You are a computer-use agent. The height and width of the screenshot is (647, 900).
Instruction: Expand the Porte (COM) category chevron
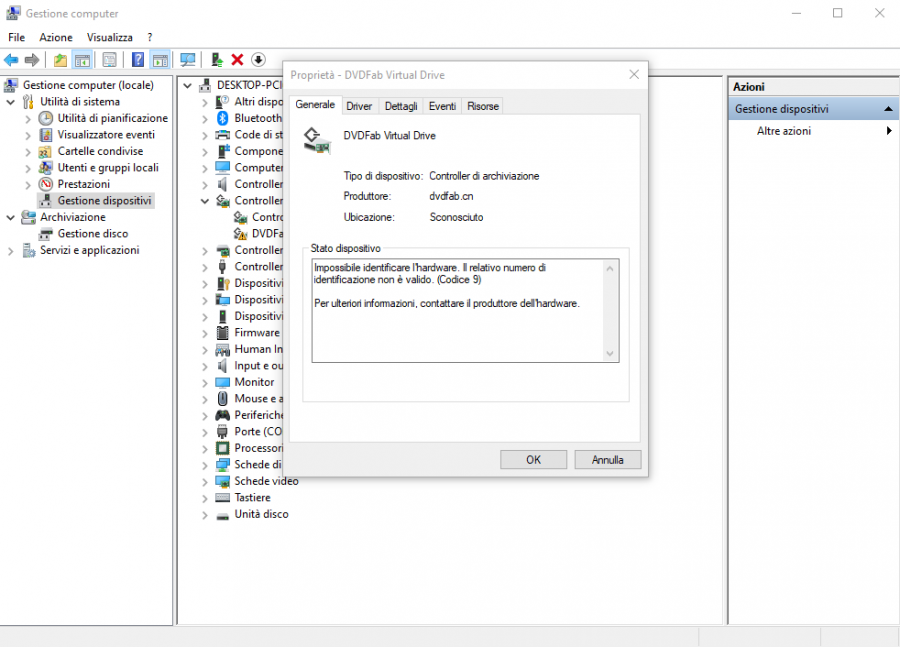point(205,432)
